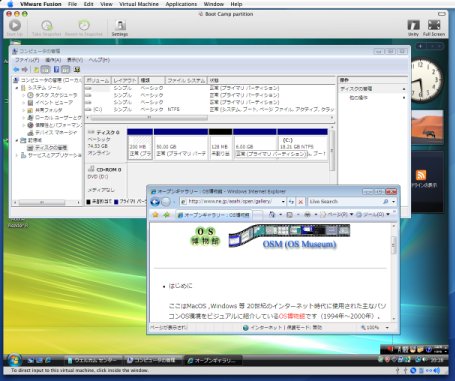Expand the タスク スケジューラ tree node
This screenshot has height=381, width=455.
pyautogui.click(x=24, y=95)
